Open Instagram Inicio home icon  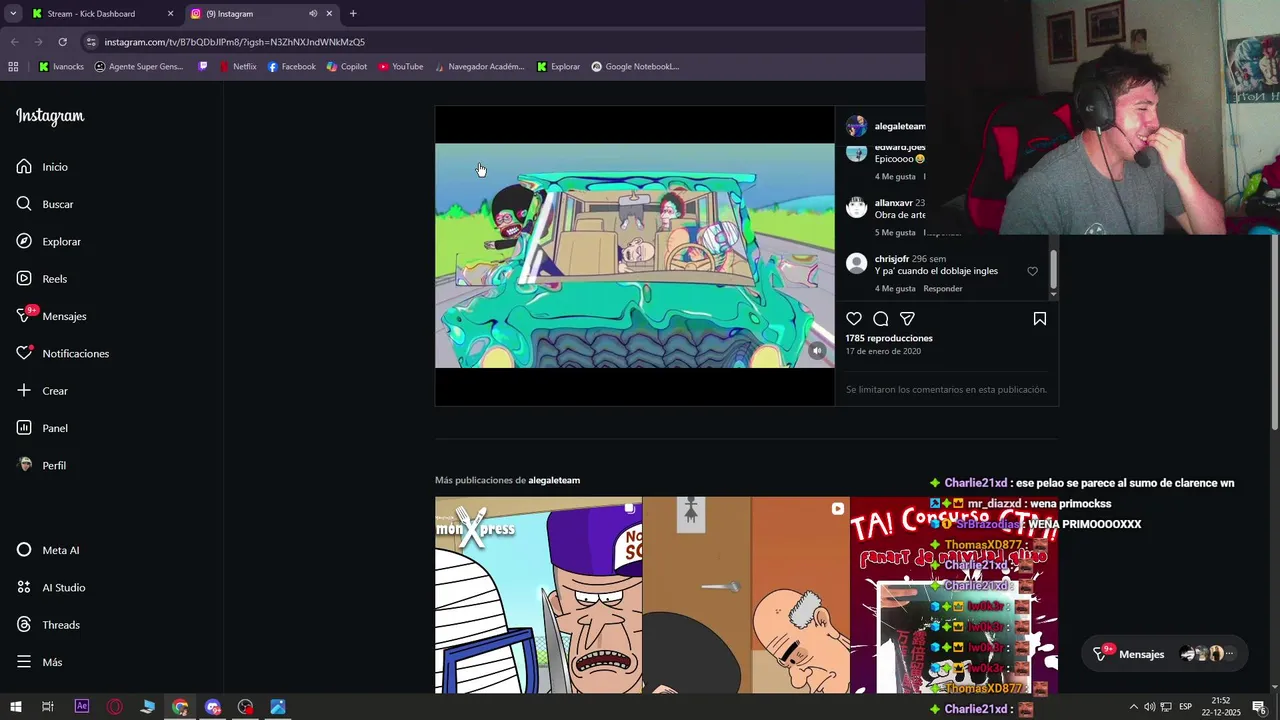click(x=24, y=166)
